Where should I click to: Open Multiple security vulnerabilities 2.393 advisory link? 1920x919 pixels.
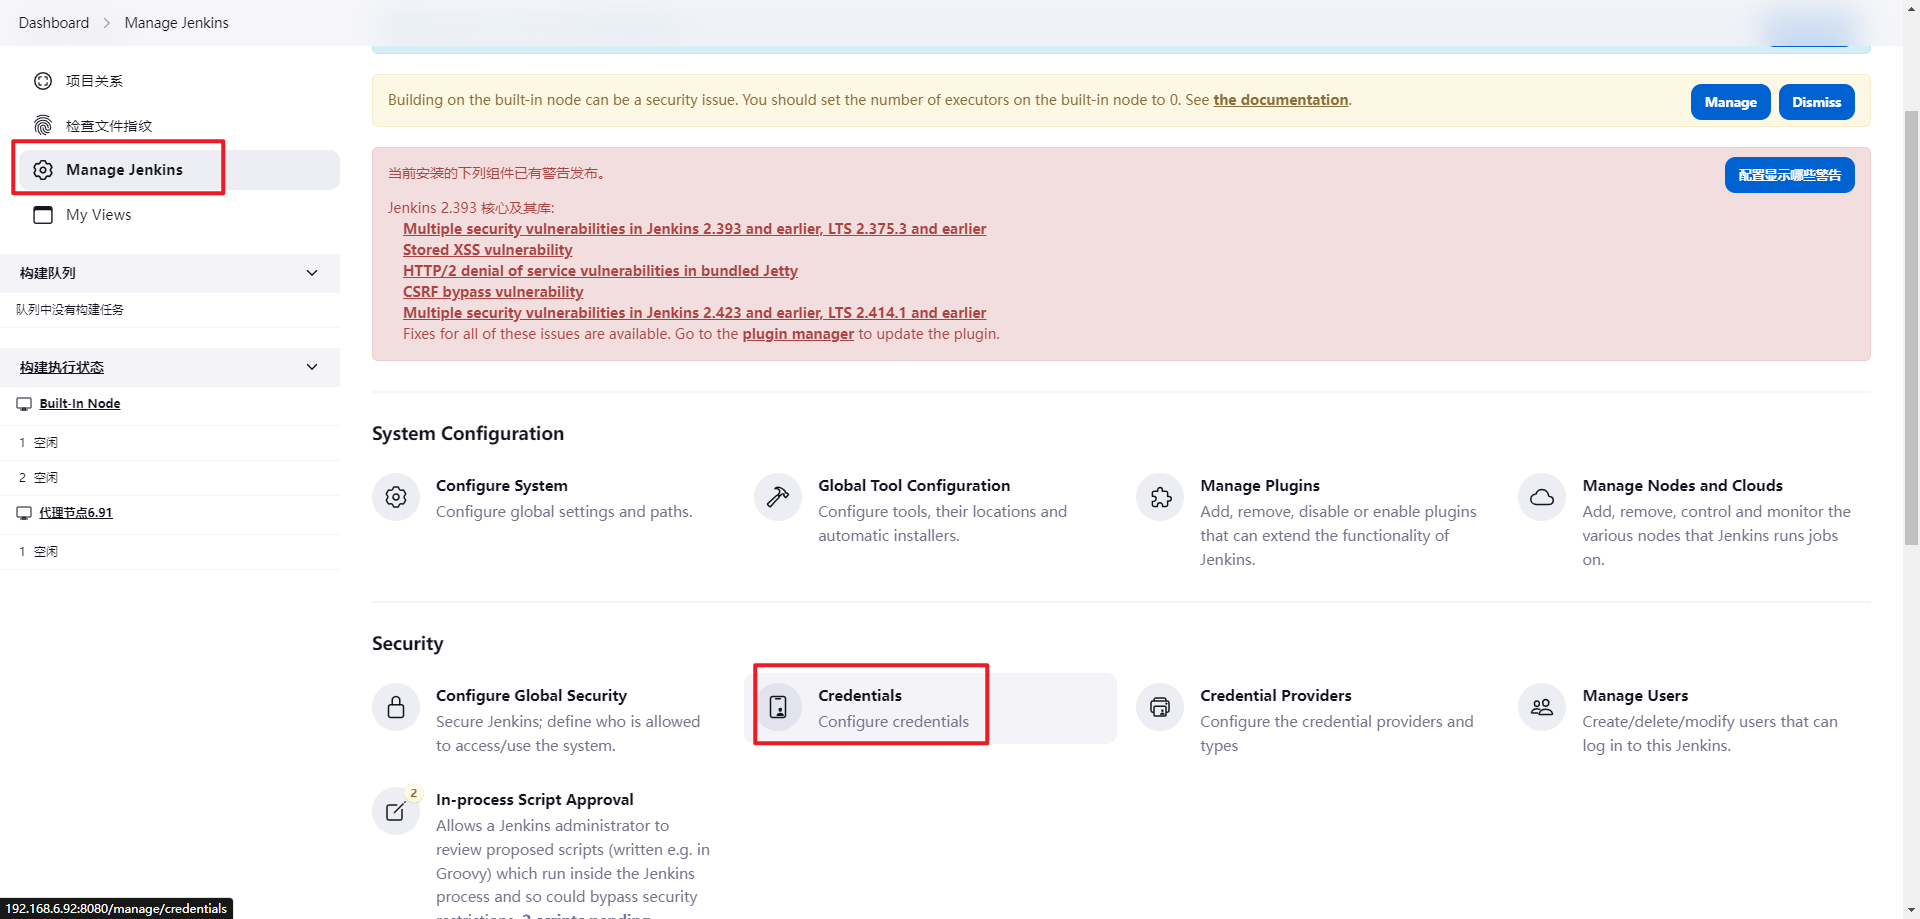click(x=694, y=229)
